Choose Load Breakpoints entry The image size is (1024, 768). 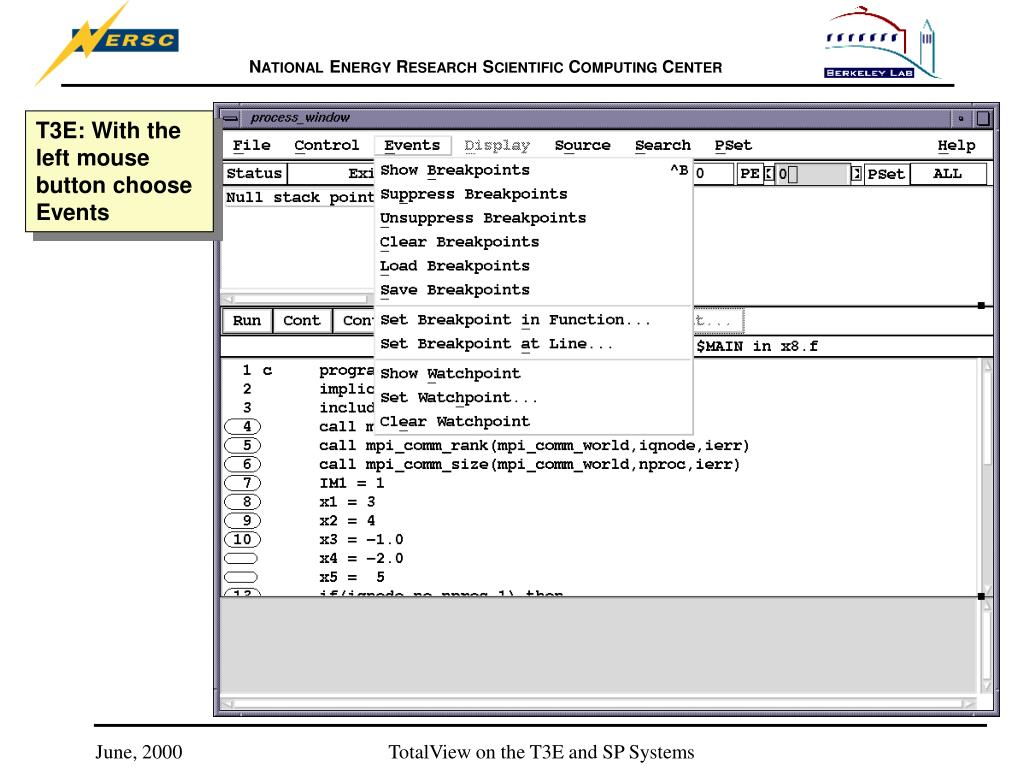point(534,266)
